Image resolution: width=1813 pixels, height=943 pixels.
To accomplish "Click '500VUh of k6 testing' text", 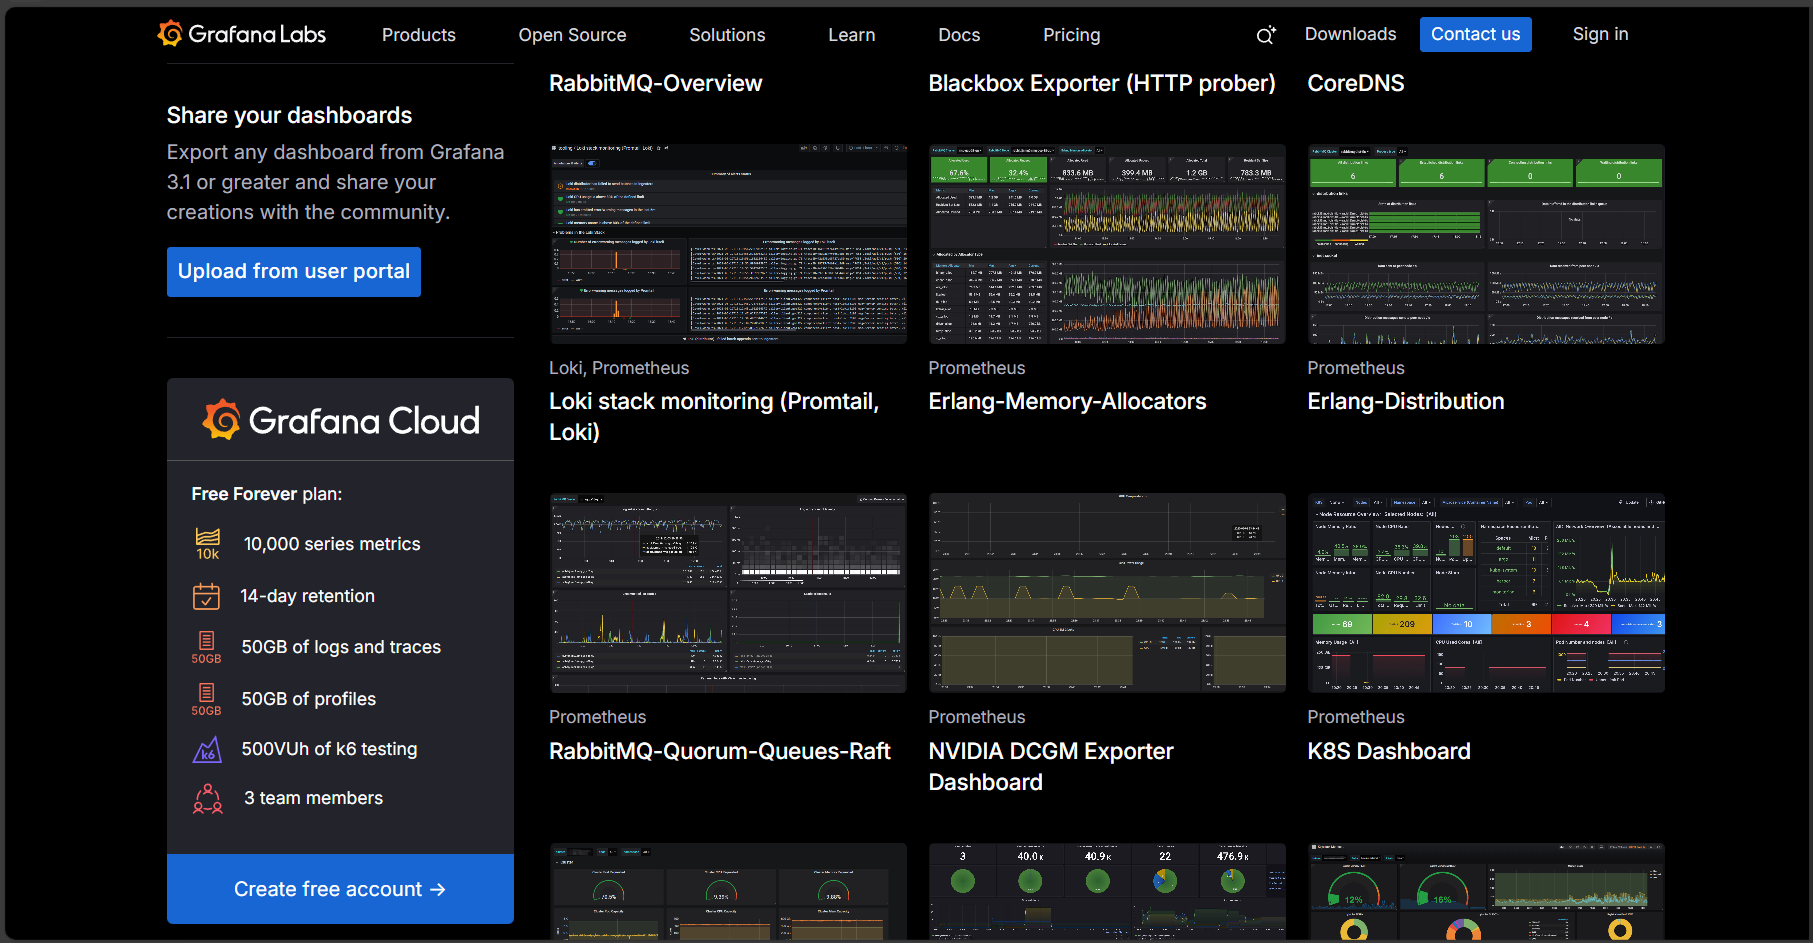I will pos(329,749).
